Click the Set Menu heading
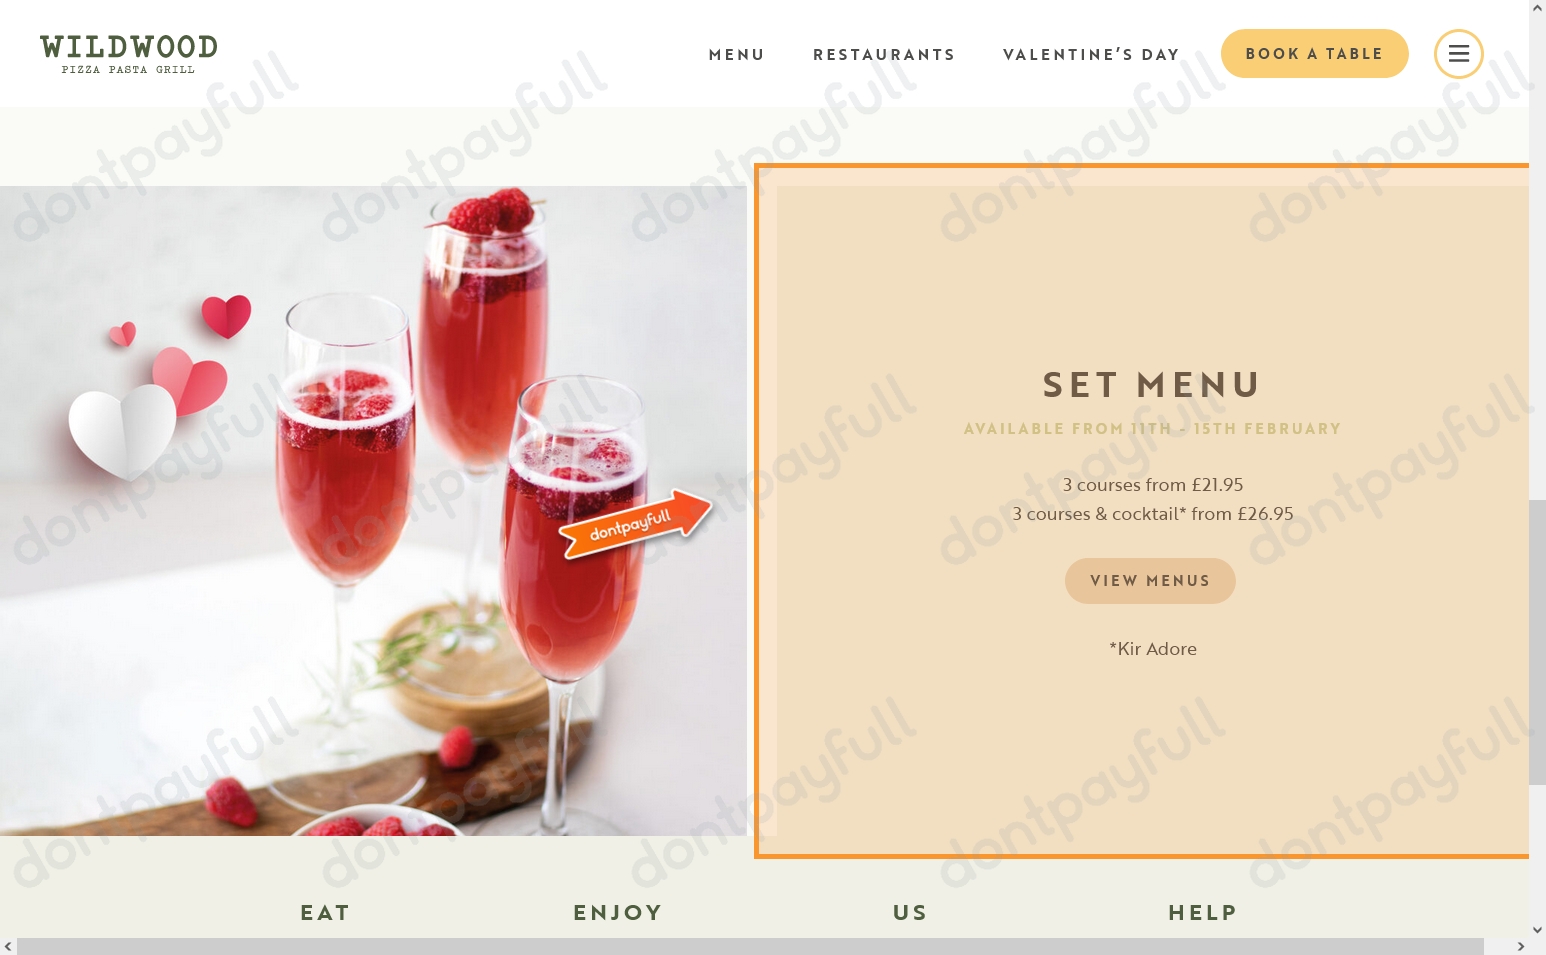This screenshot has width=1546, height=955. coord(1152,385)
